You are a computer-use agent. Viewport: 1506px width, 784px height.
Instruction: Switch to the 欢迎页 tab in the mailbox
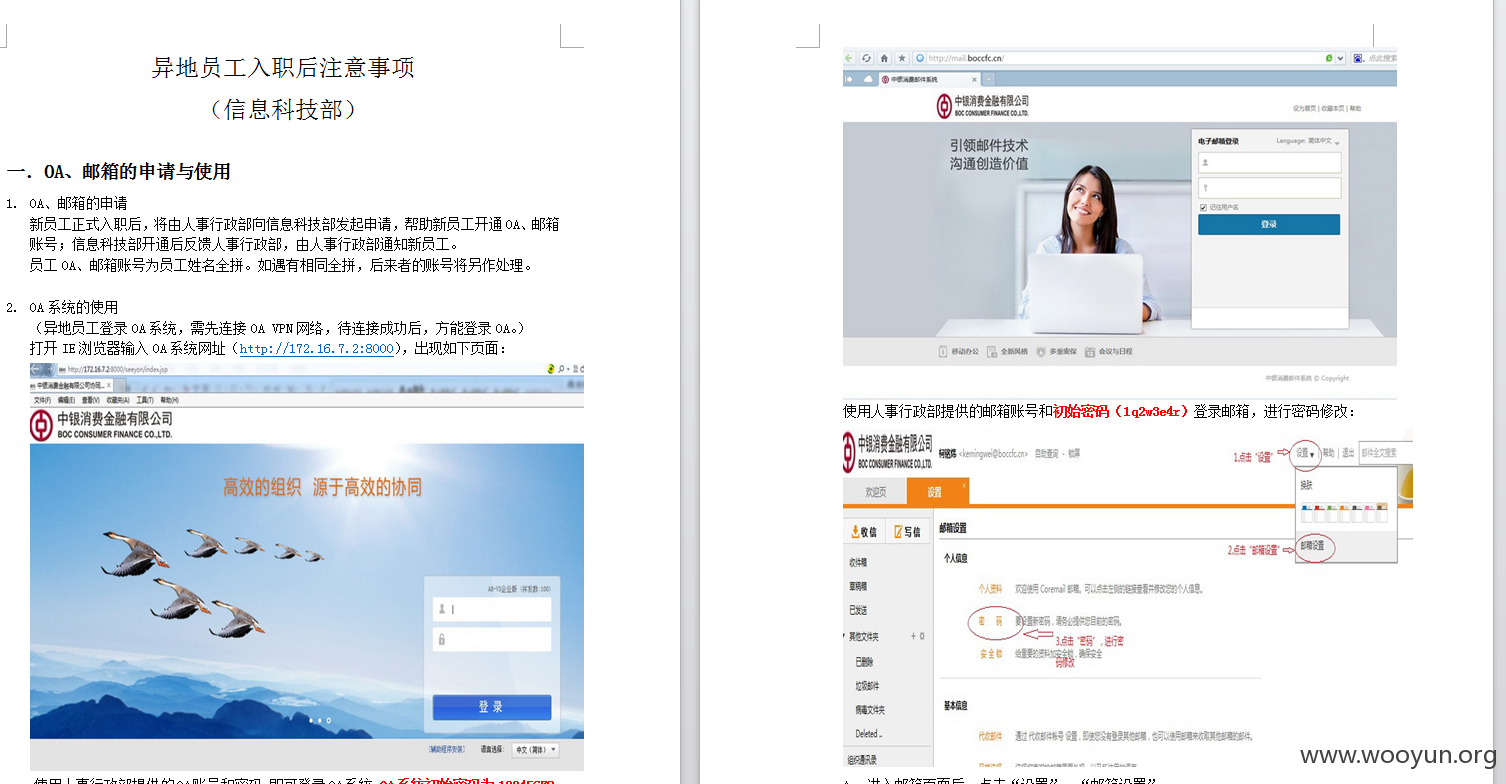(875, 492)
